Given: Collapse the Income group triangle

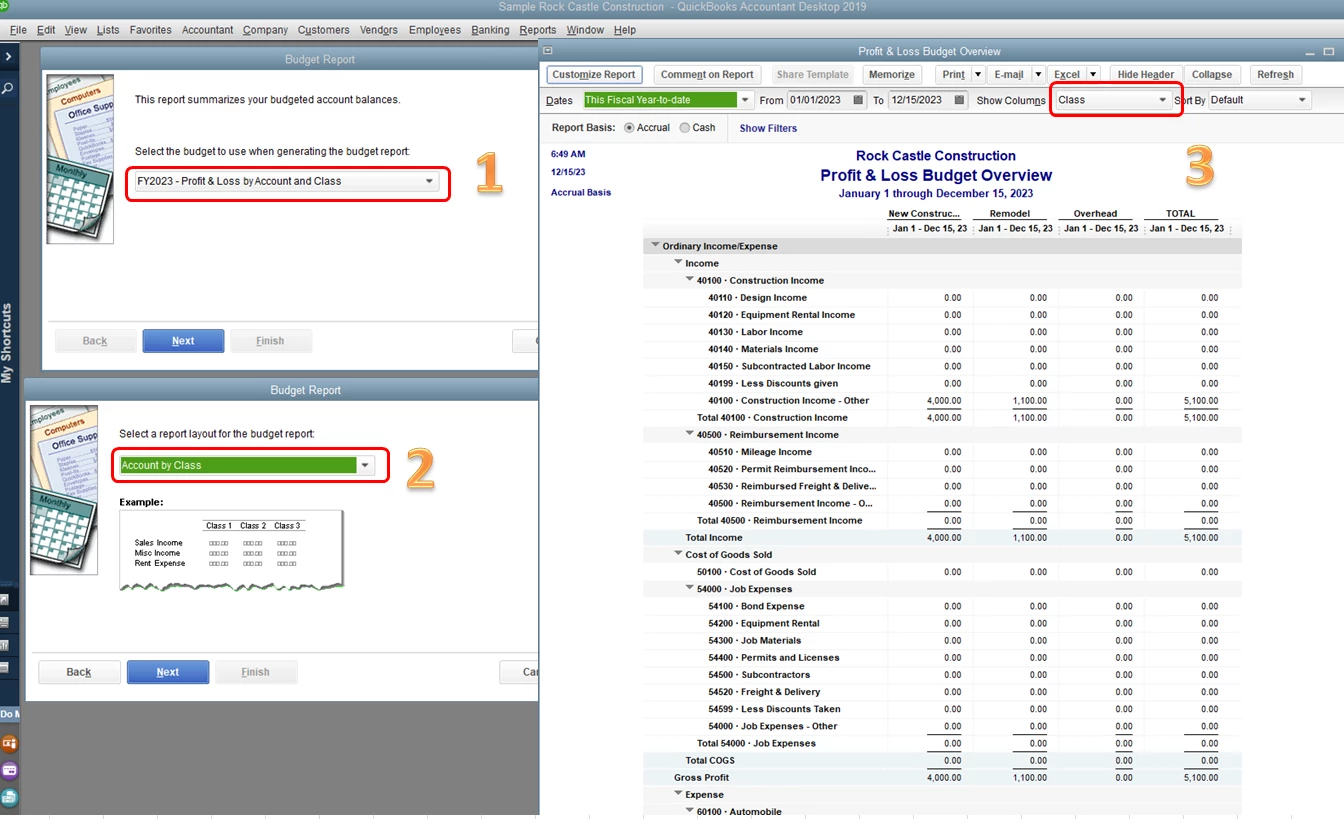Looking at the screenshot, I should (678, 263).
